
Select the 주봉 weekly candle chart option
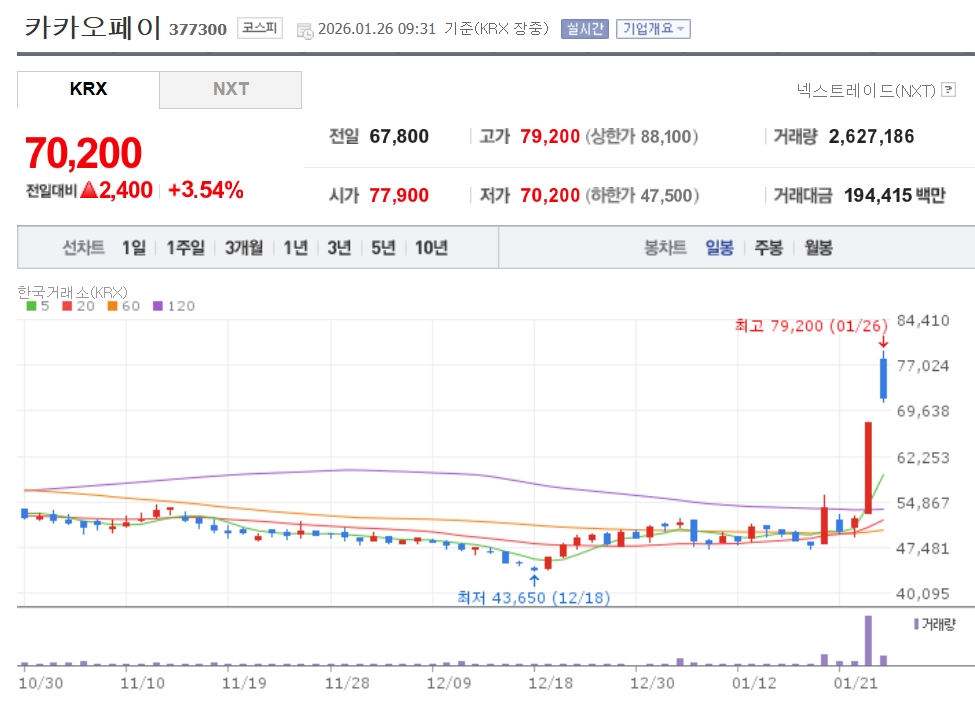point(768,248)
